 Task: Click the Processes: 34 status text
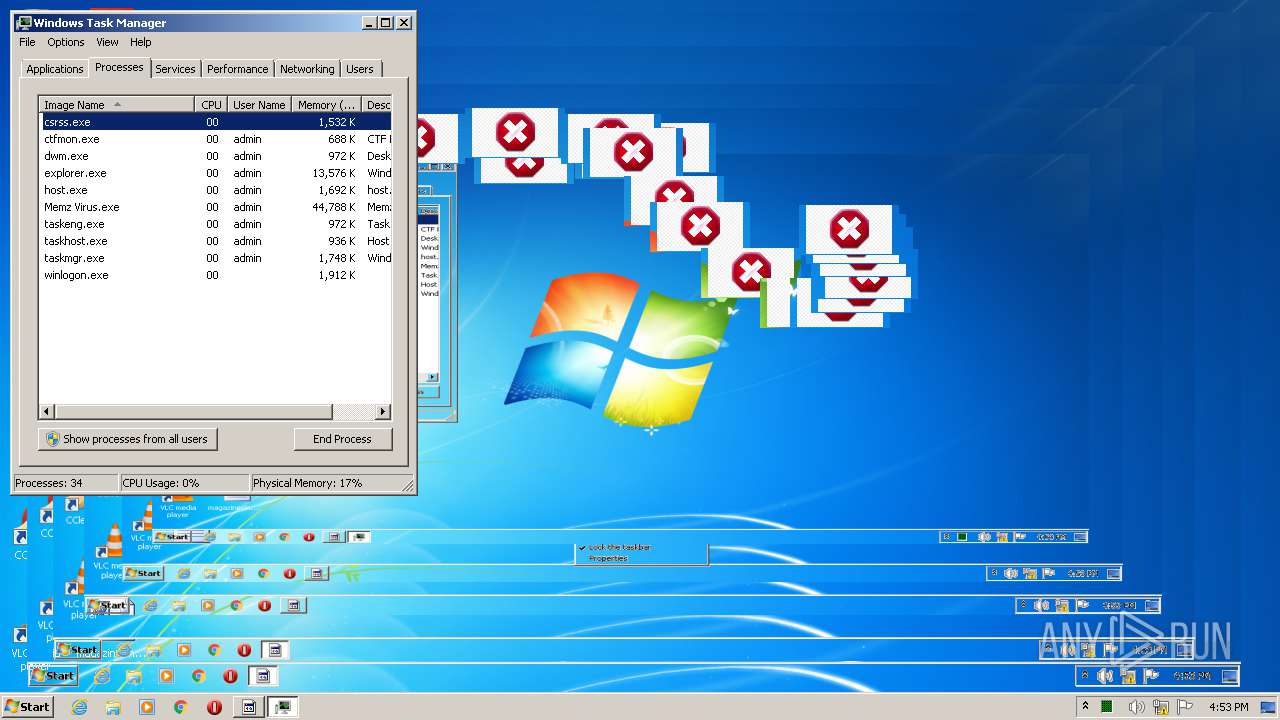49,483
